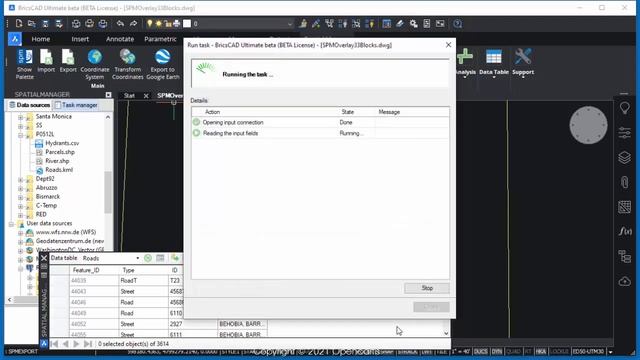Collapse the P0512L folder
Viewport: 640px width, 360px height.
point(20,135)
